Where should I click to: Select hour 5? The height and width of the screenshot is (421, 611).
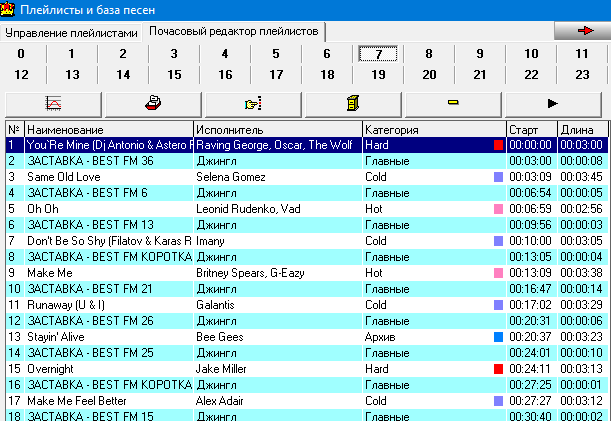(x=276, y=54)
